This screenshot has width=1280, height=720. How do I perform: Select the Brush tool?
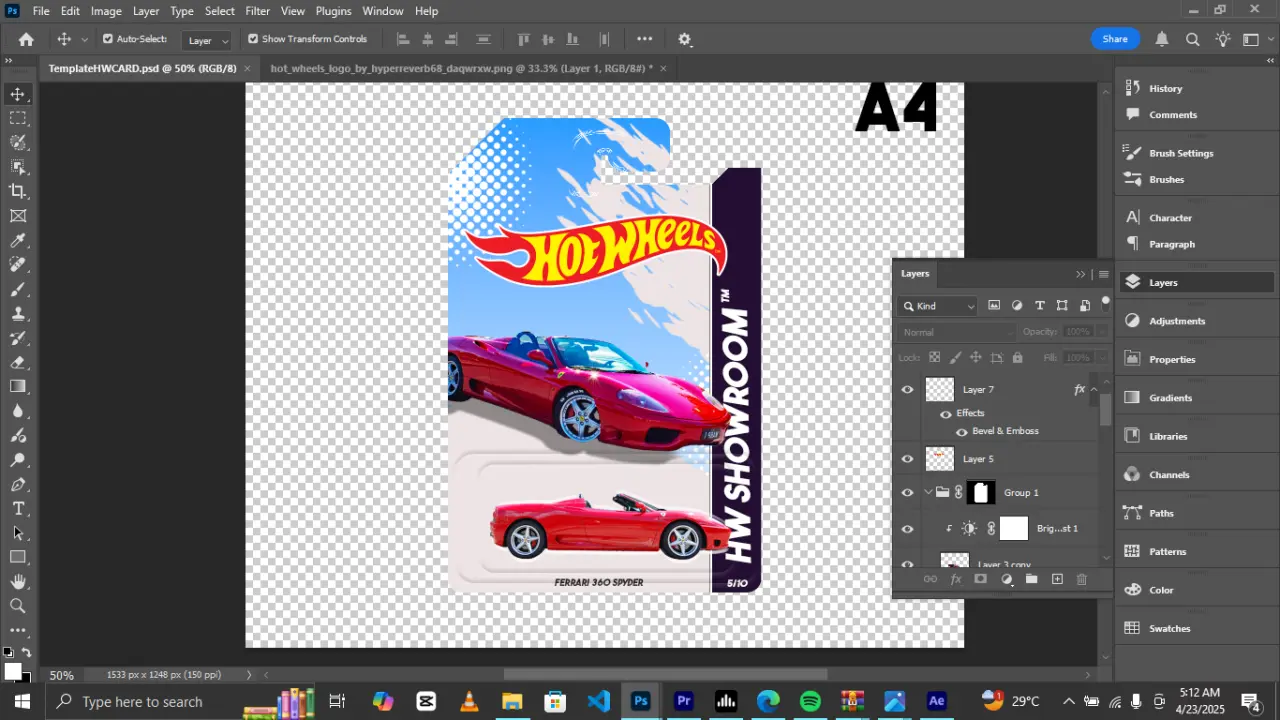[x=18, y=290]
